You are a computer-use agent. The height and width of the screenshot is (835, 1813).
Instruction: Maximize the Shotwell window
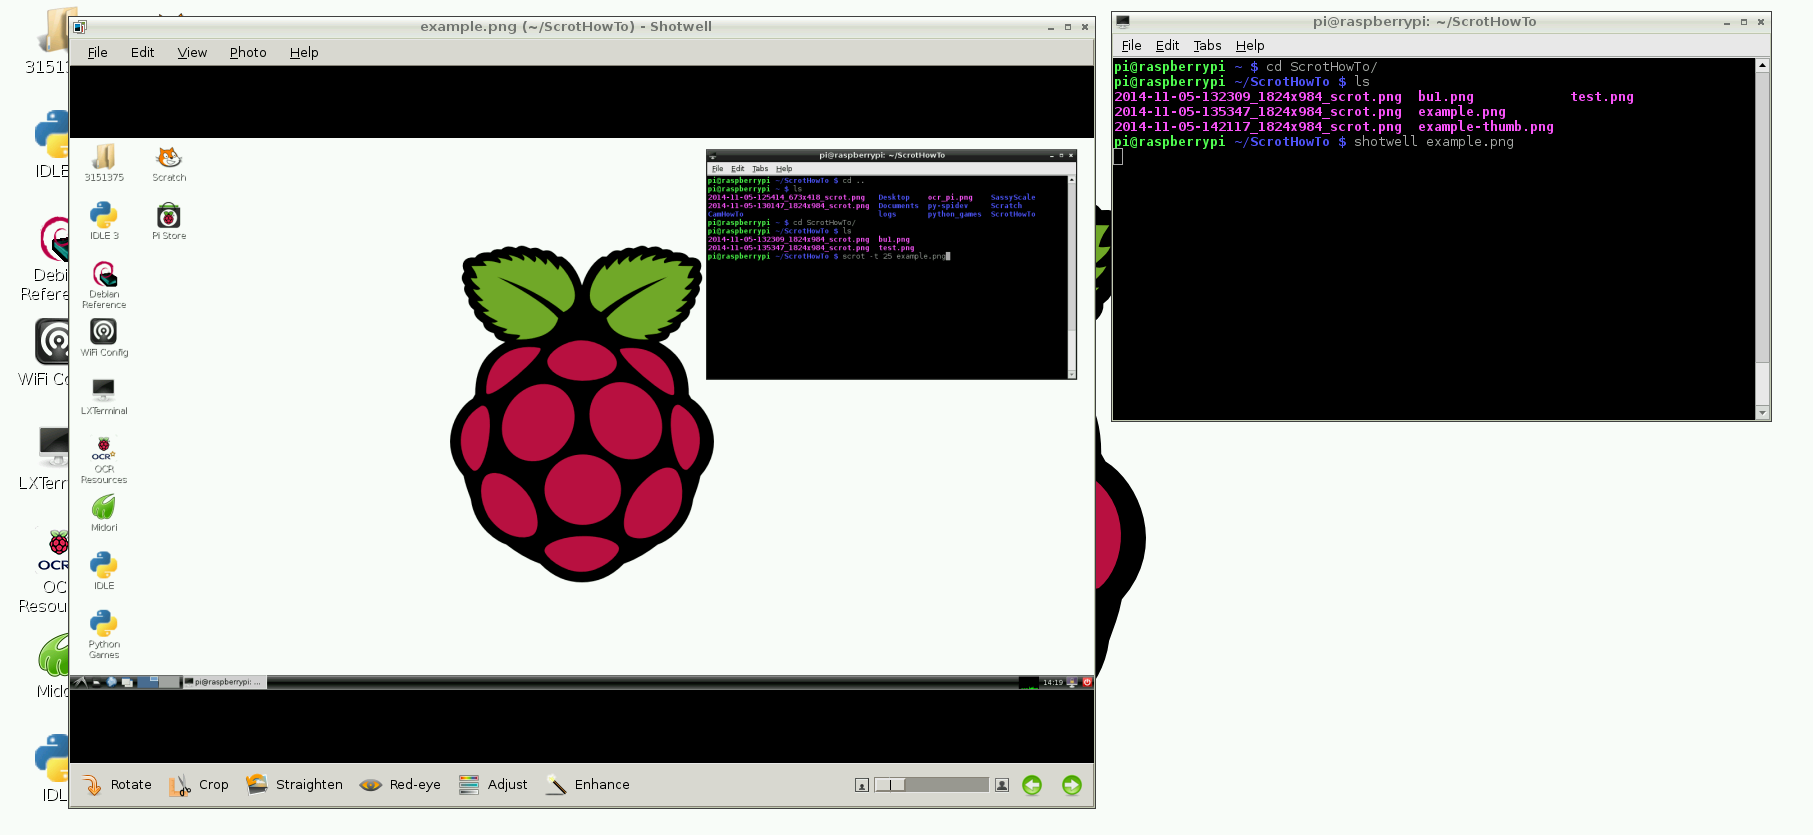(x=1068, y=27)
